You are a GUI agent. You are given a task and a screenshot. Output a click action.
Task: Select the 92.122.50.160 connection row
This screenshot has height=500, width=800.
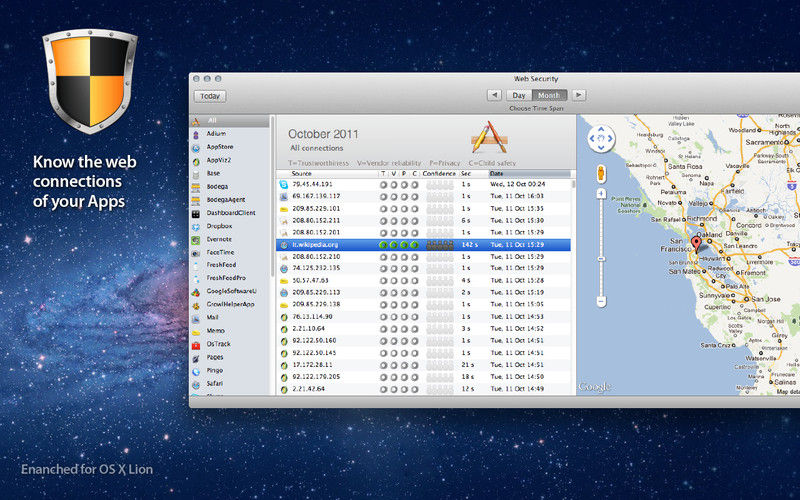(423, 341)
